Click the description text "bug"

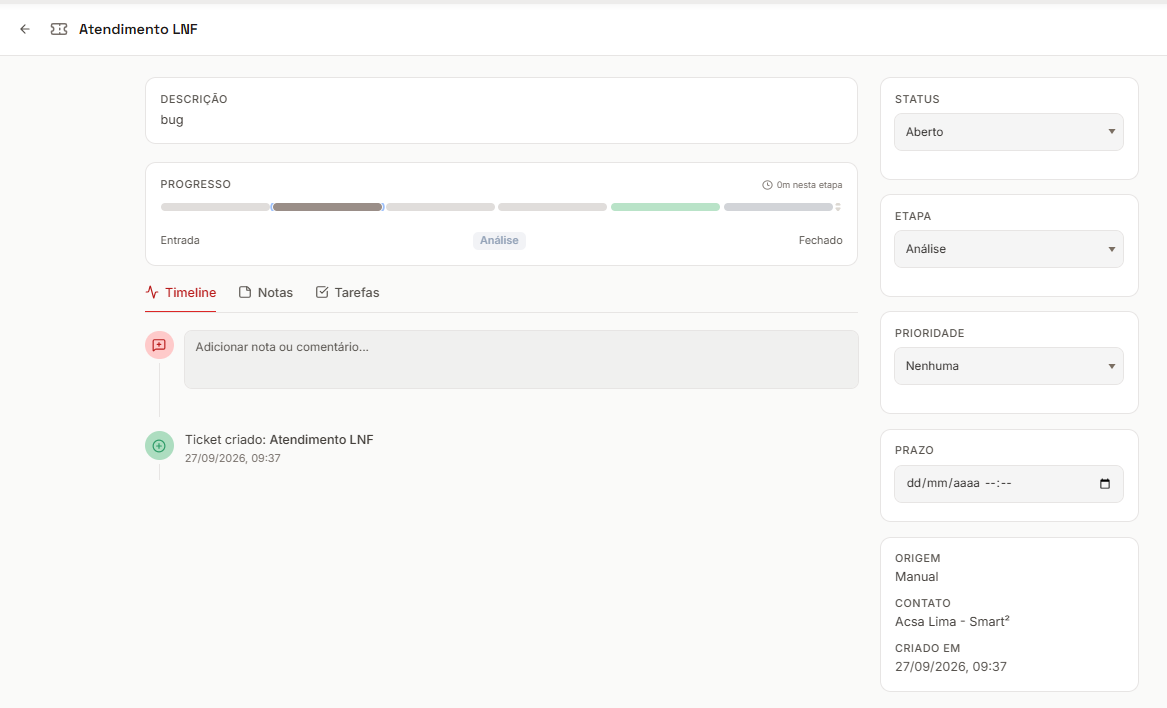click(x=172, y=120)
